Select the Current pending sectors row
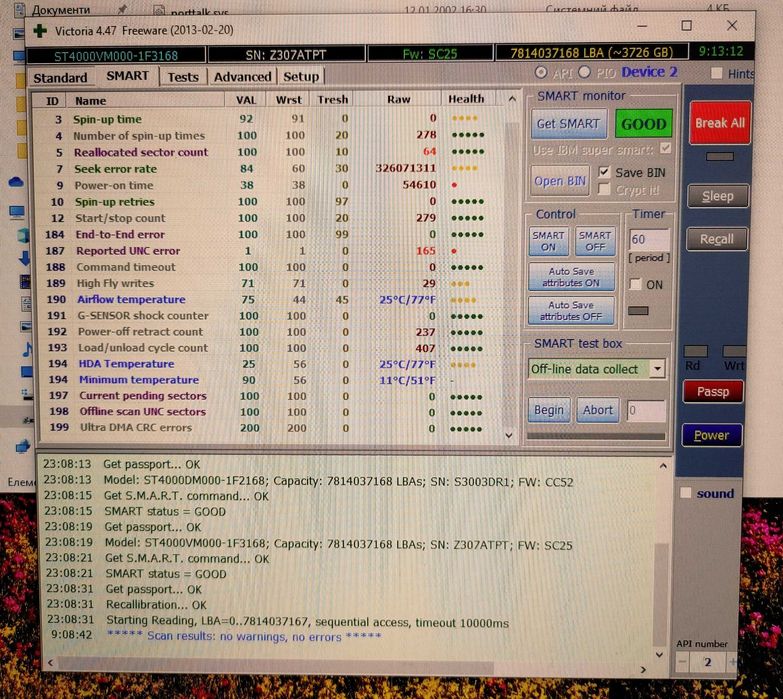This screenshot has height=699, width=783. 269,396
